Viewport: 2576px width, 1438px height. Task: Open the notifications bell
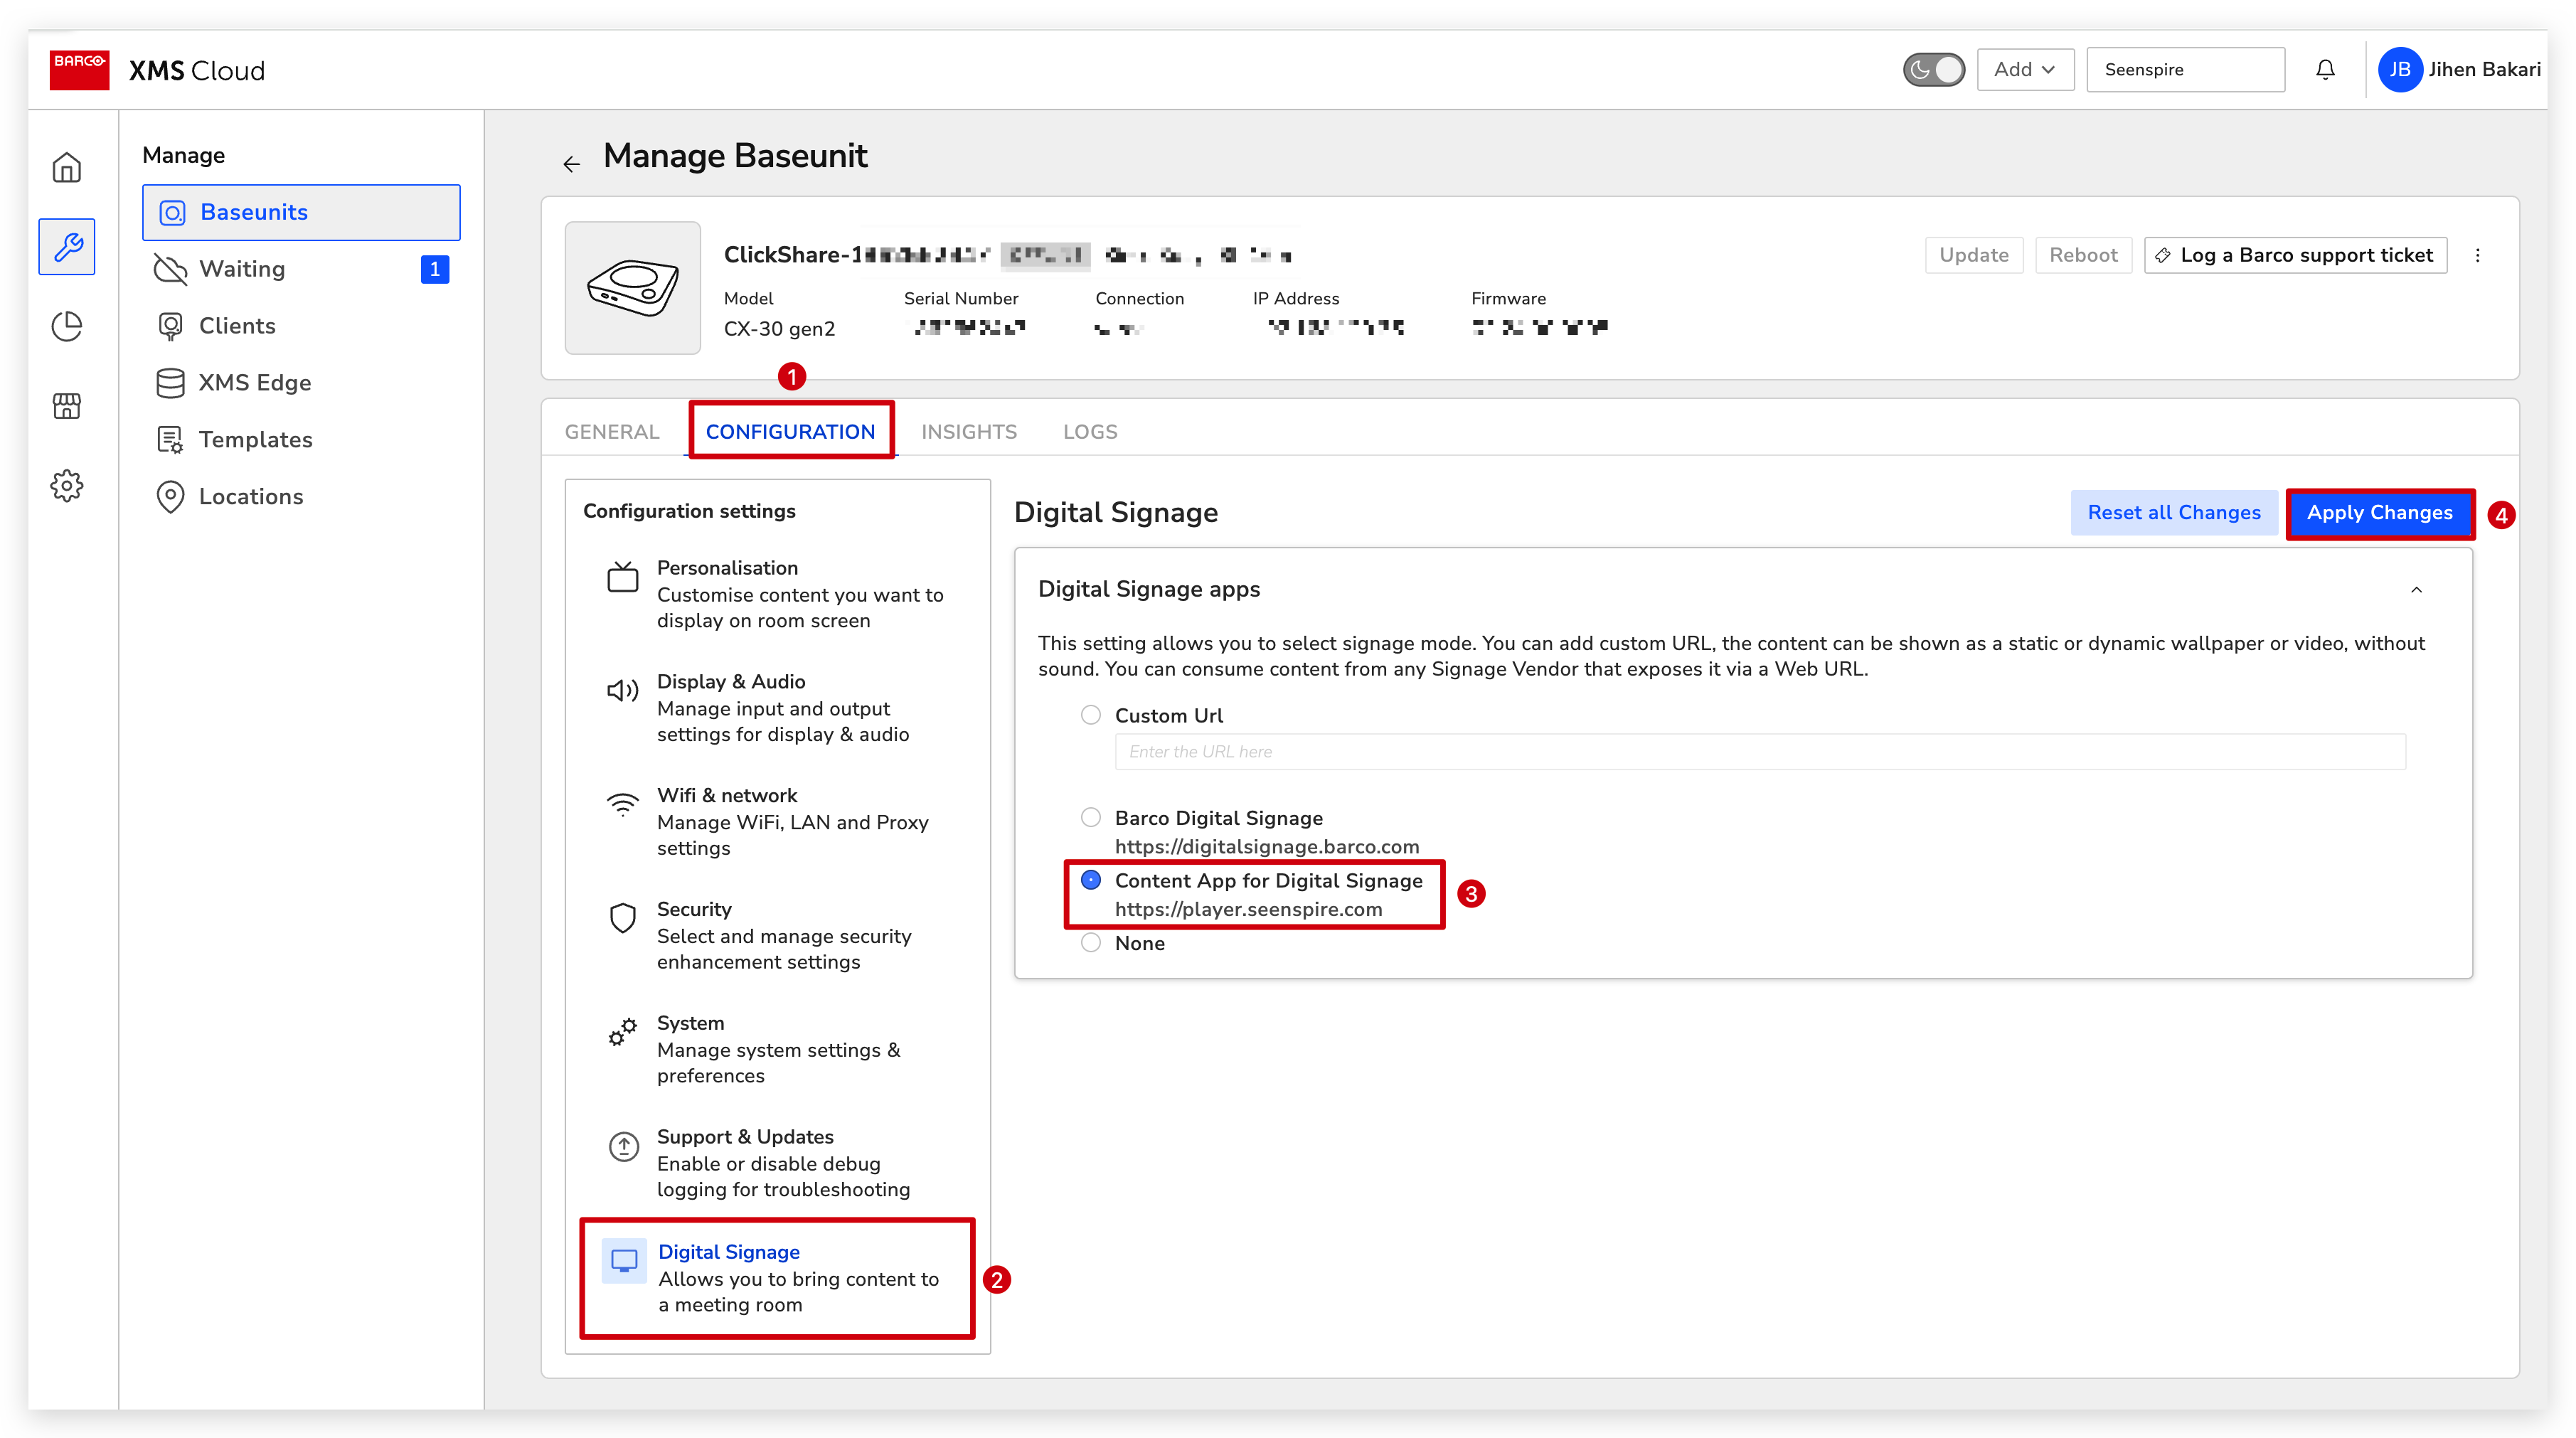click(x=2325, y=70)
